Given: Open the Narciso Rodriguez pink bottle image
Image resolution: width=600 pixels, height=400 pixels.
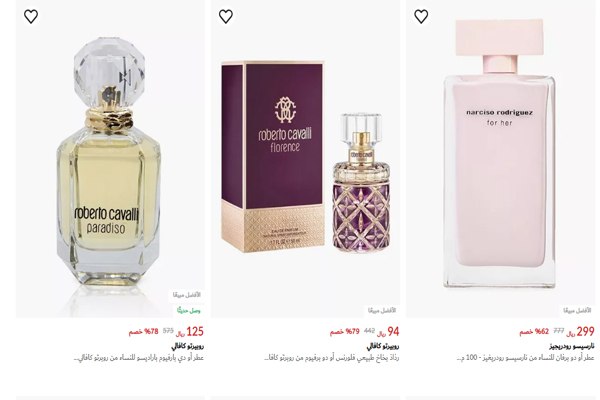Looking at the screenshot, I should pyautogui.click(x=499, y=154).
